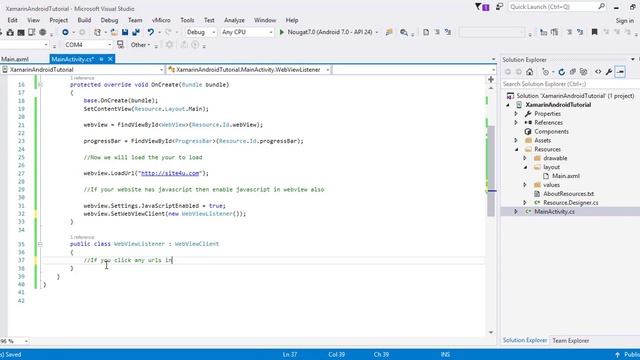Open Properties wrench icon in Solution Explorer
This screenshot has height=360, width=640.
[609, 72]
